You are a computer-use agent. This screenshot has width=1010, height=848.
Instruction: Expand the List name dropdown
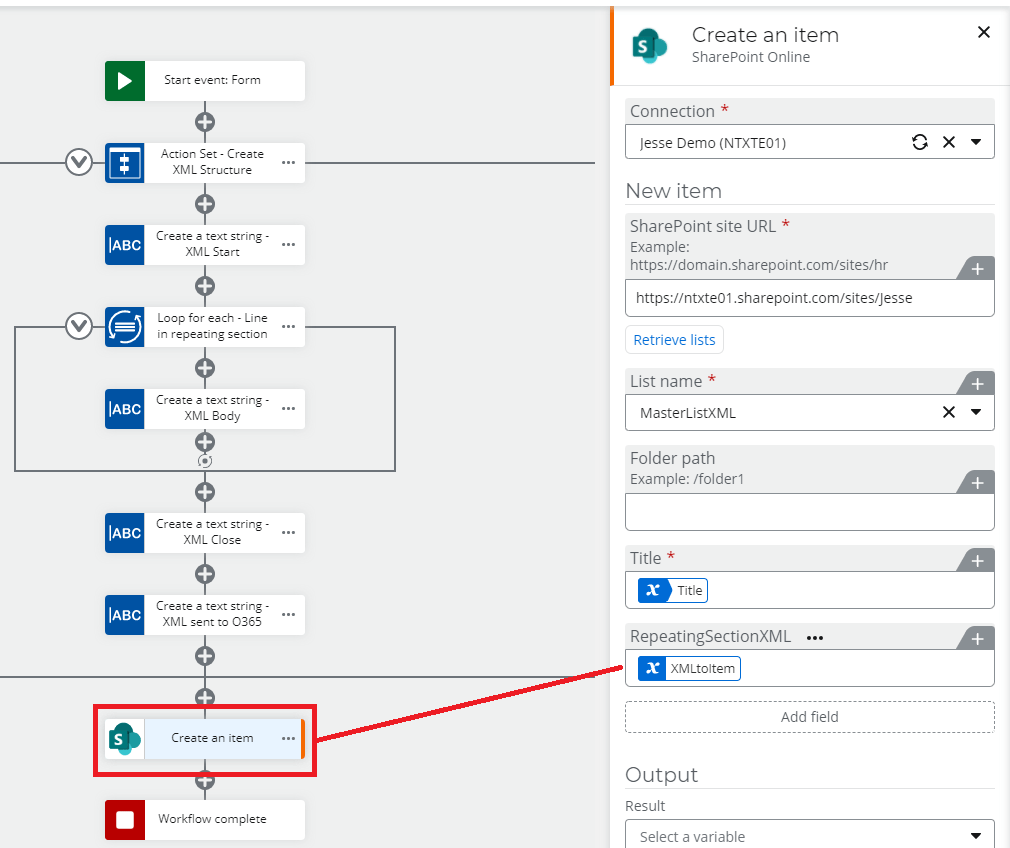point(976,413)
